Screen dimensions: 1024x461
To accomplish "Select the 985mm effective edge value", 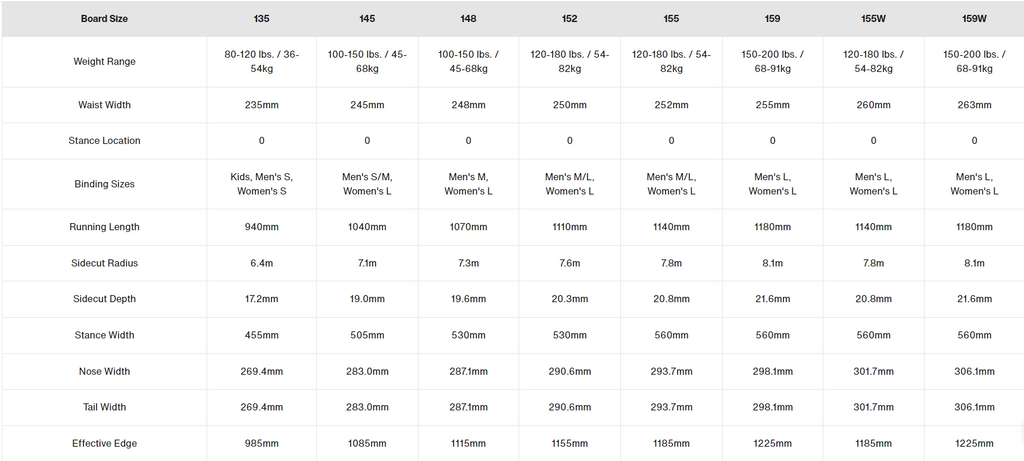I will tap(261, 443).
